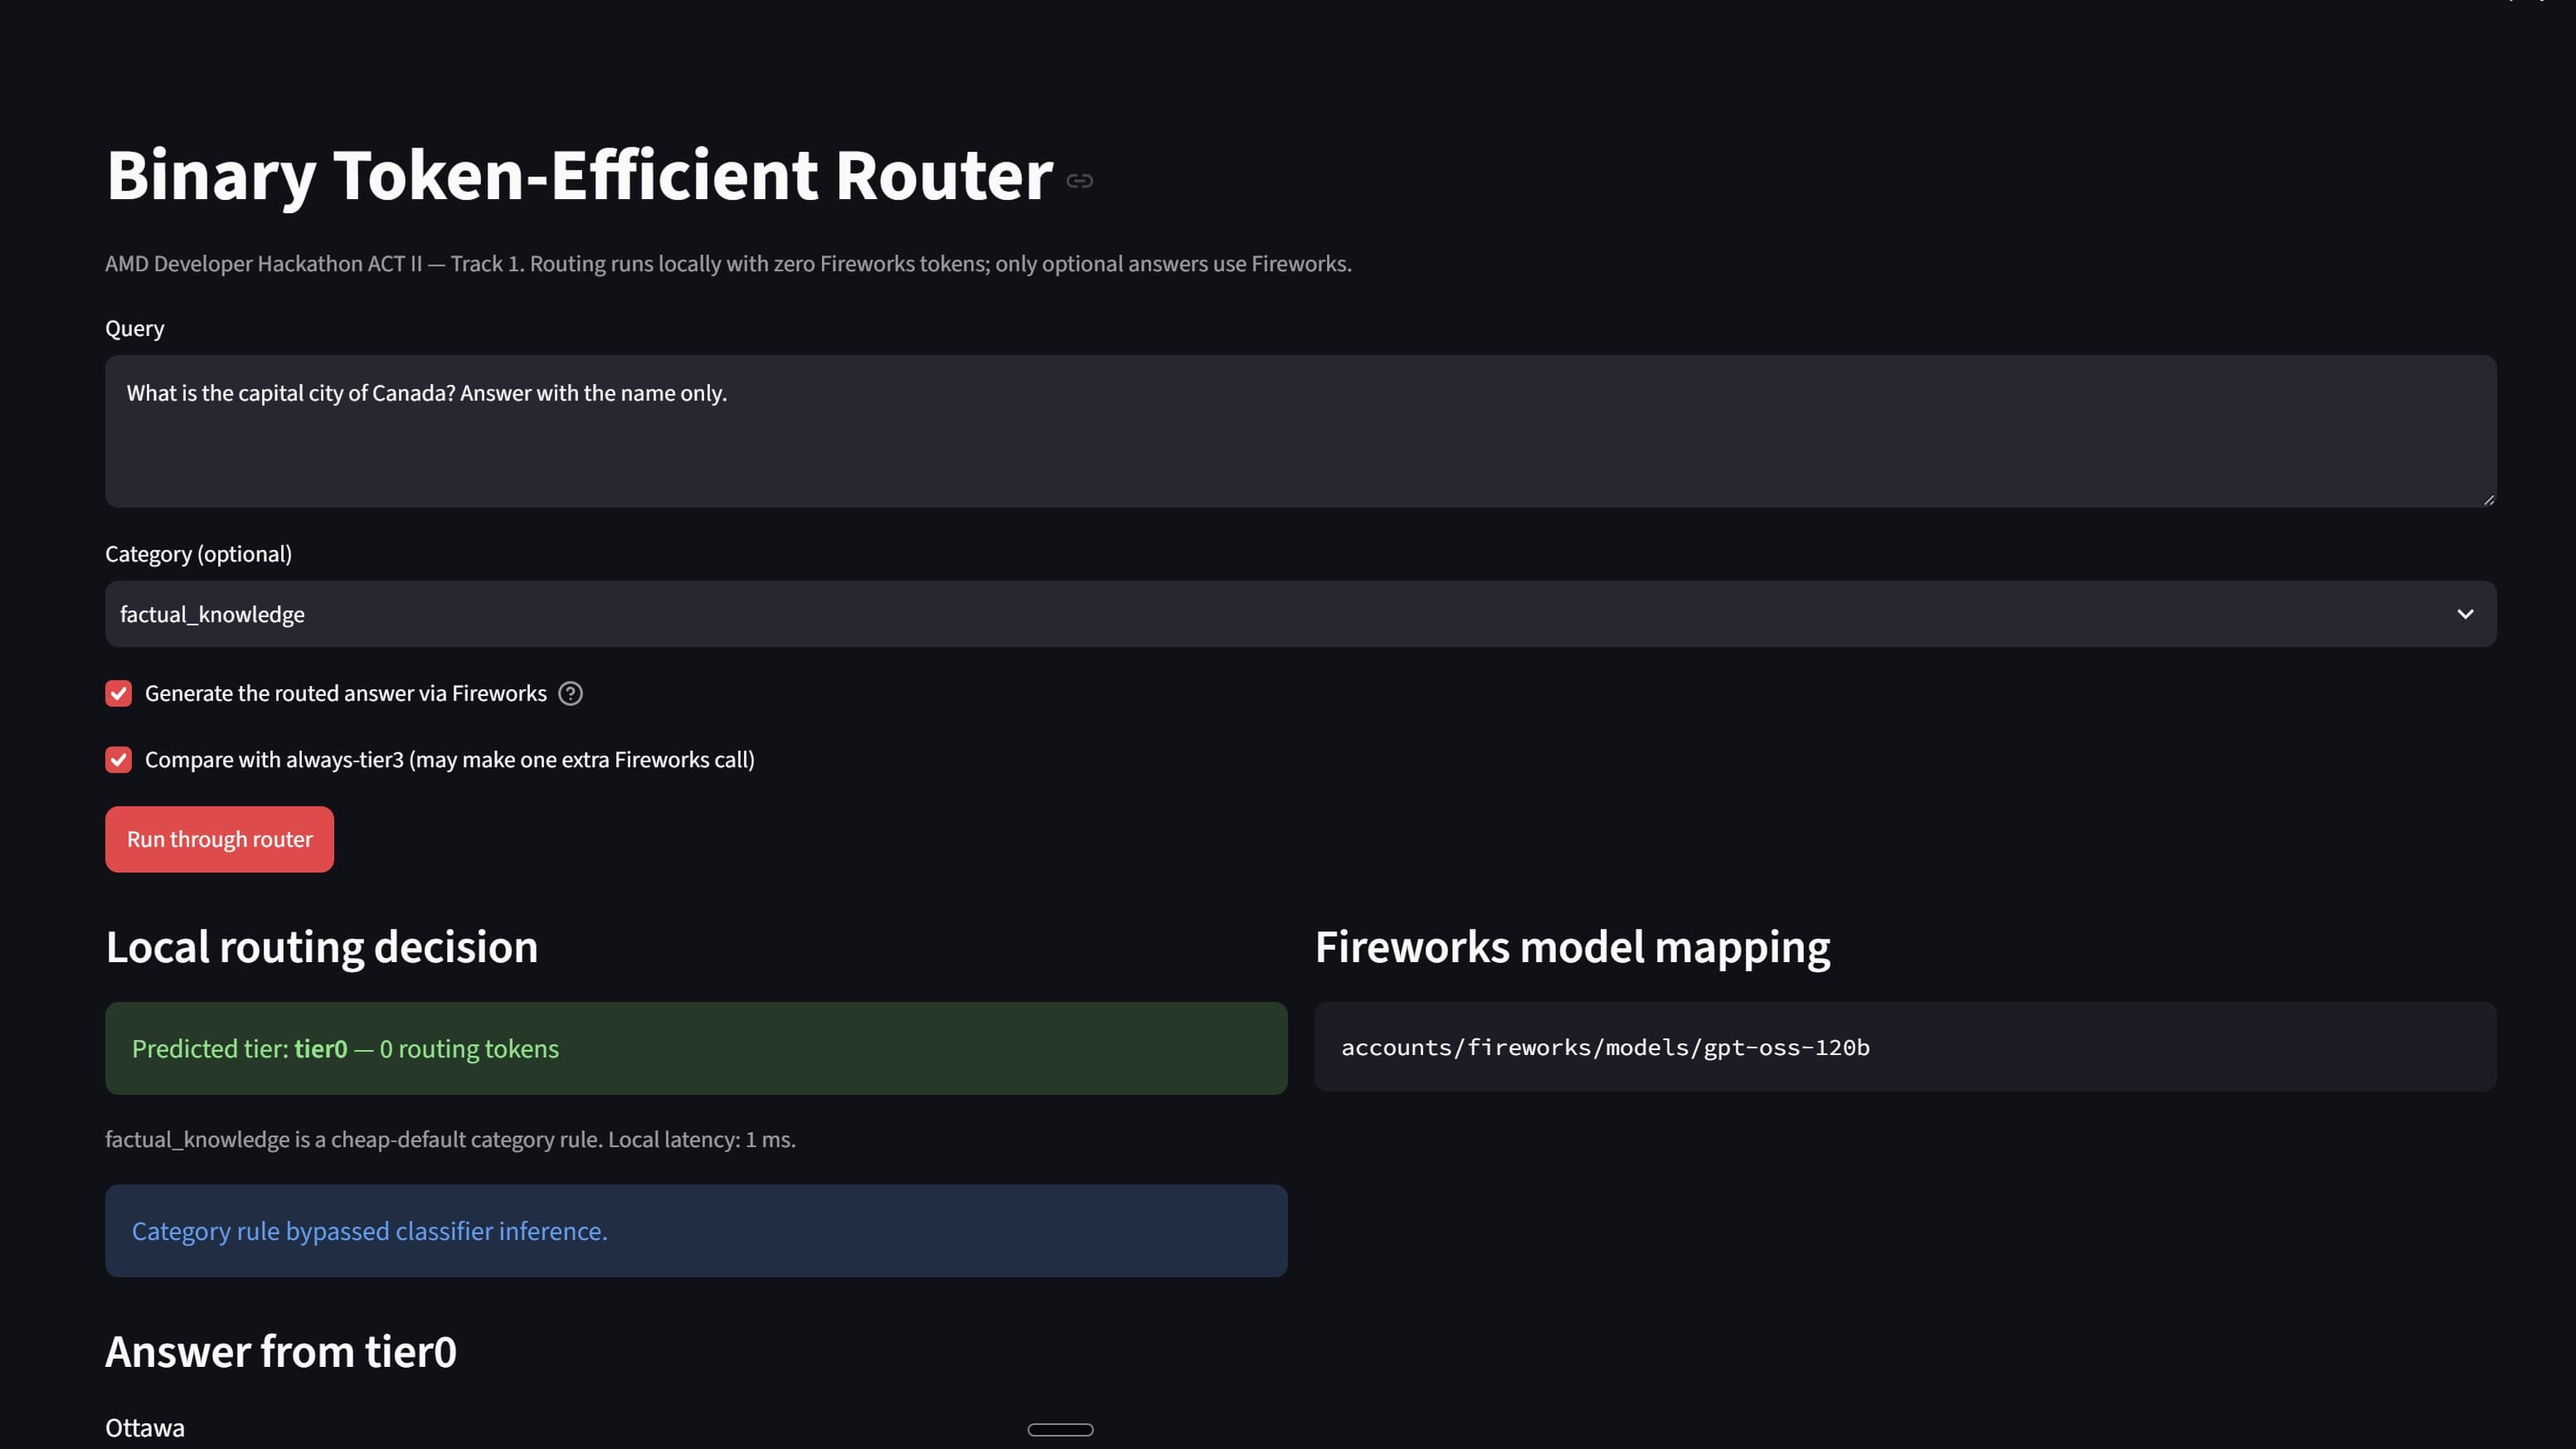2576x1449 pixels.
Task: Click the factual_knowledge cheap-default rule explanation text
Action: [x=450, y=1139]
